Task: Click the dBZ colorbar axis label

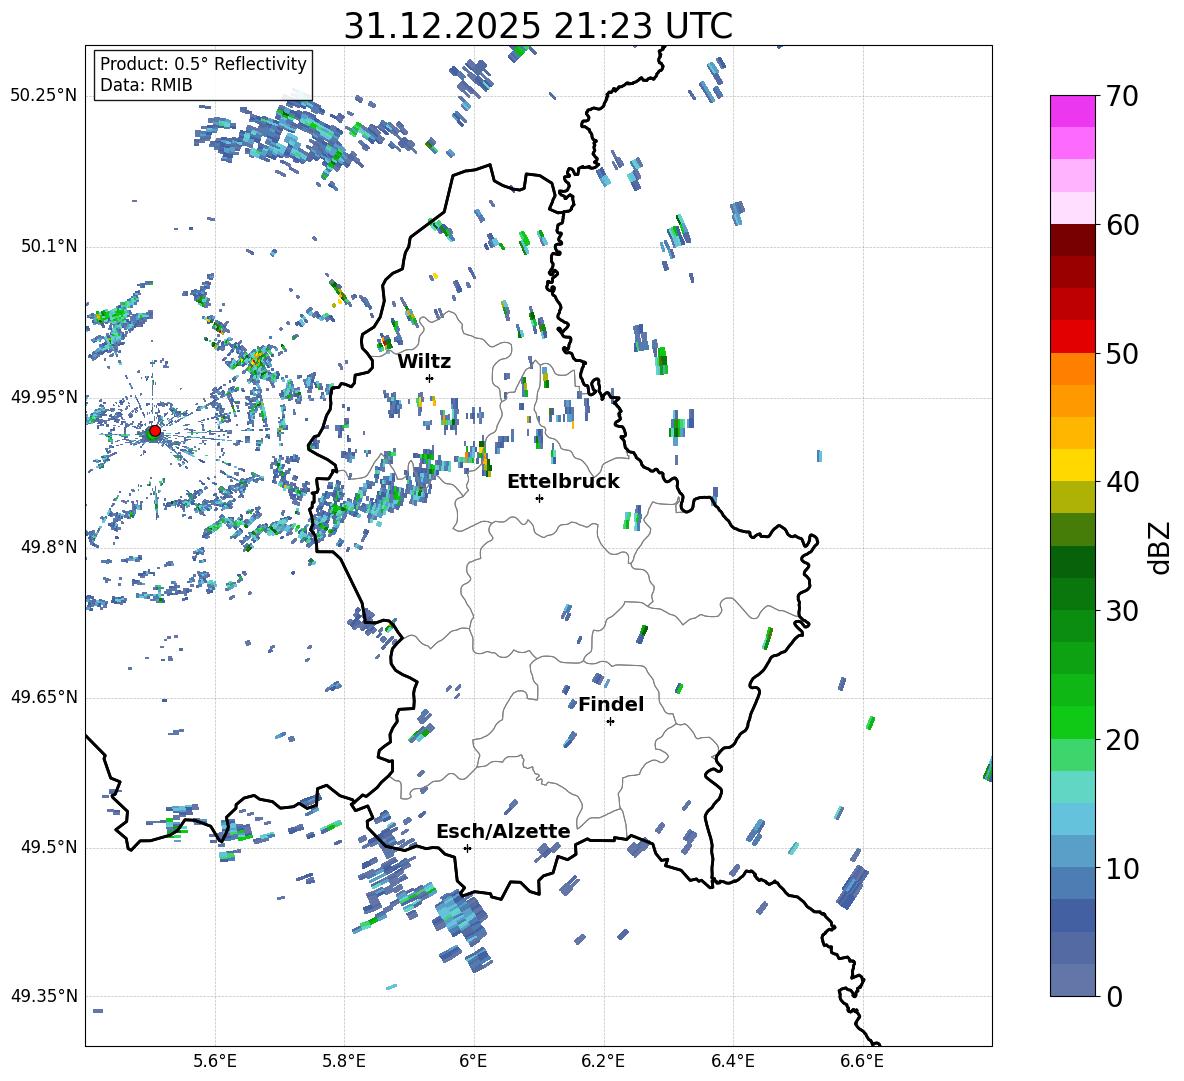Action: pyautogui.click(x=1159, y=547)
